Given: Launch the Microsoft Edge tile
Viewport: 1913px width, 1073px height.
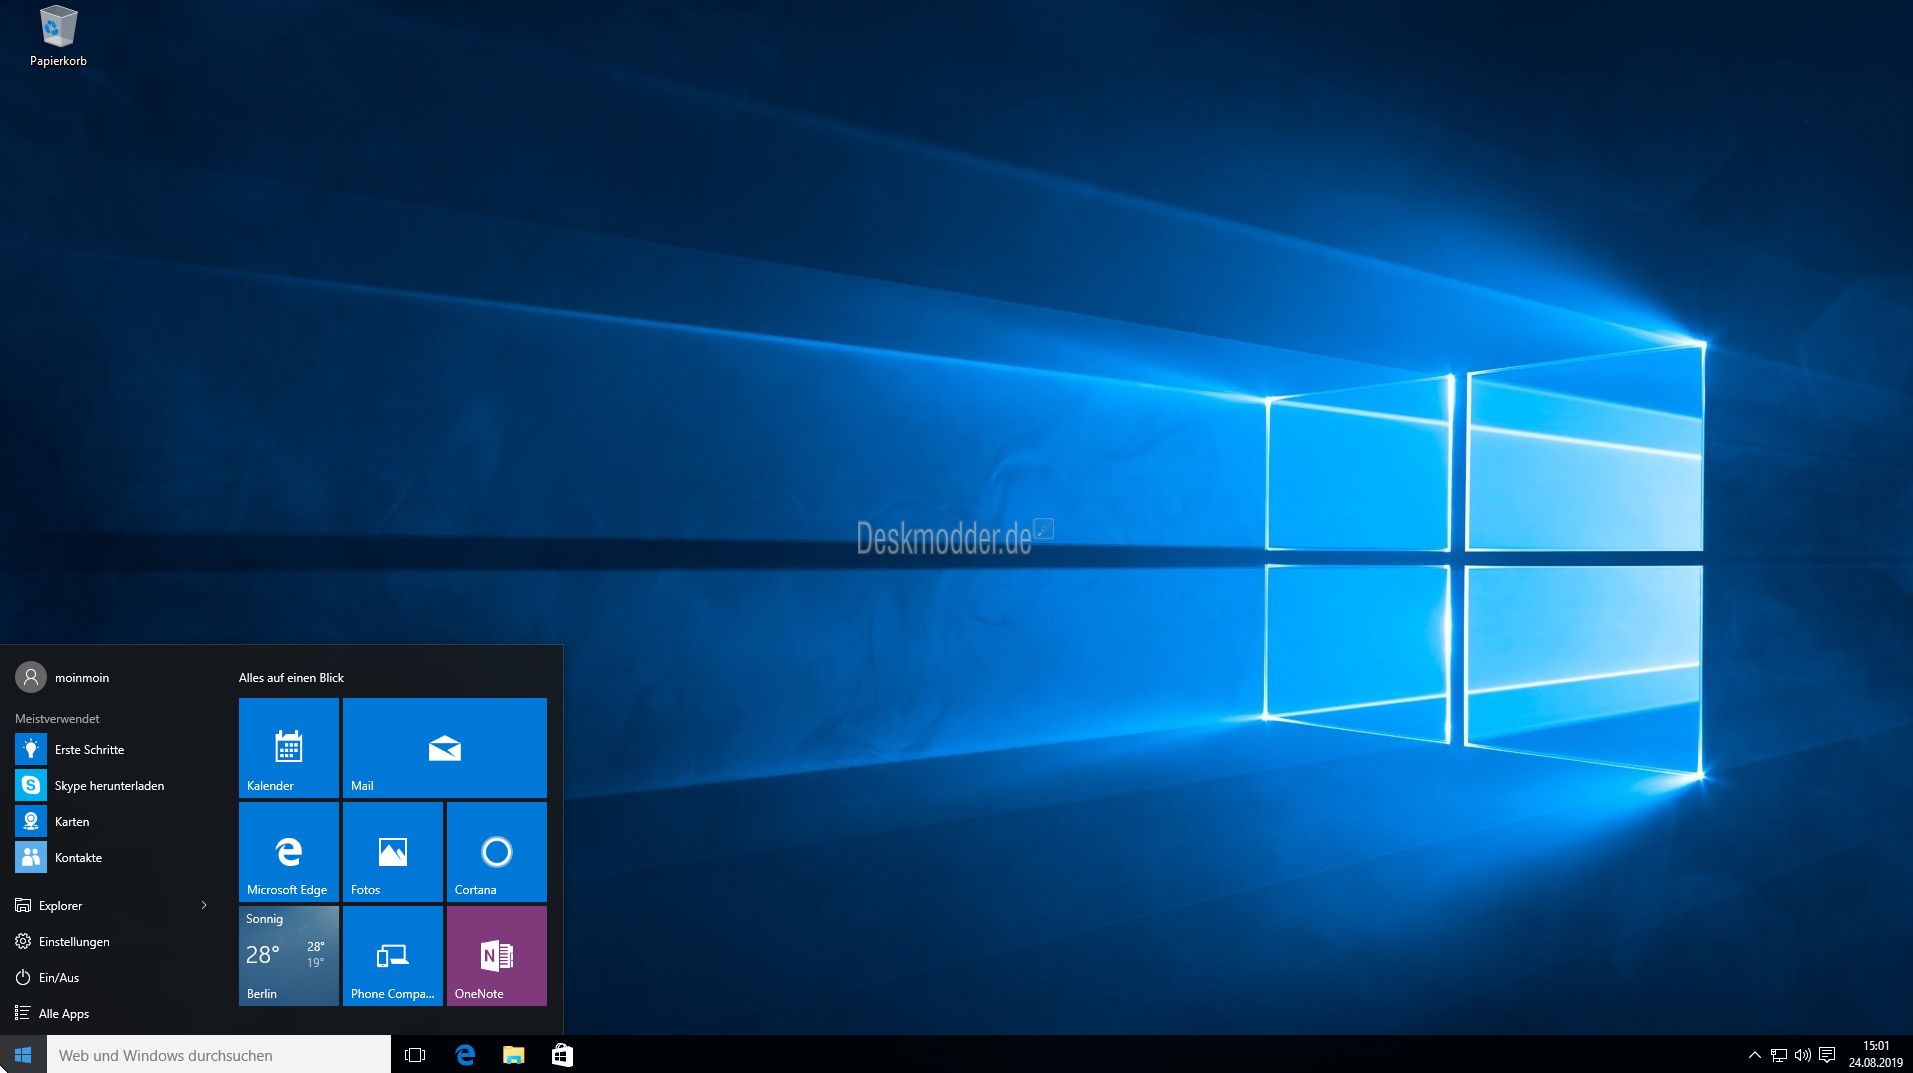Looking at the screenshot, I should pyautogui.click(x=289, y=852).
